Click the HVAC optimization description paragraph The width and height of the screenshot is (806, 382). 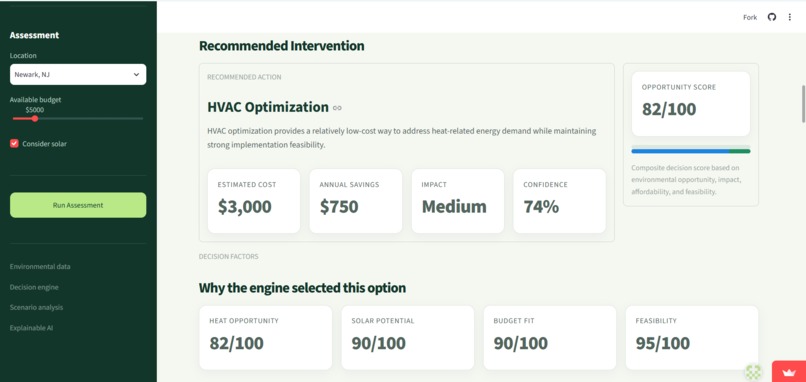click(401, 138)
